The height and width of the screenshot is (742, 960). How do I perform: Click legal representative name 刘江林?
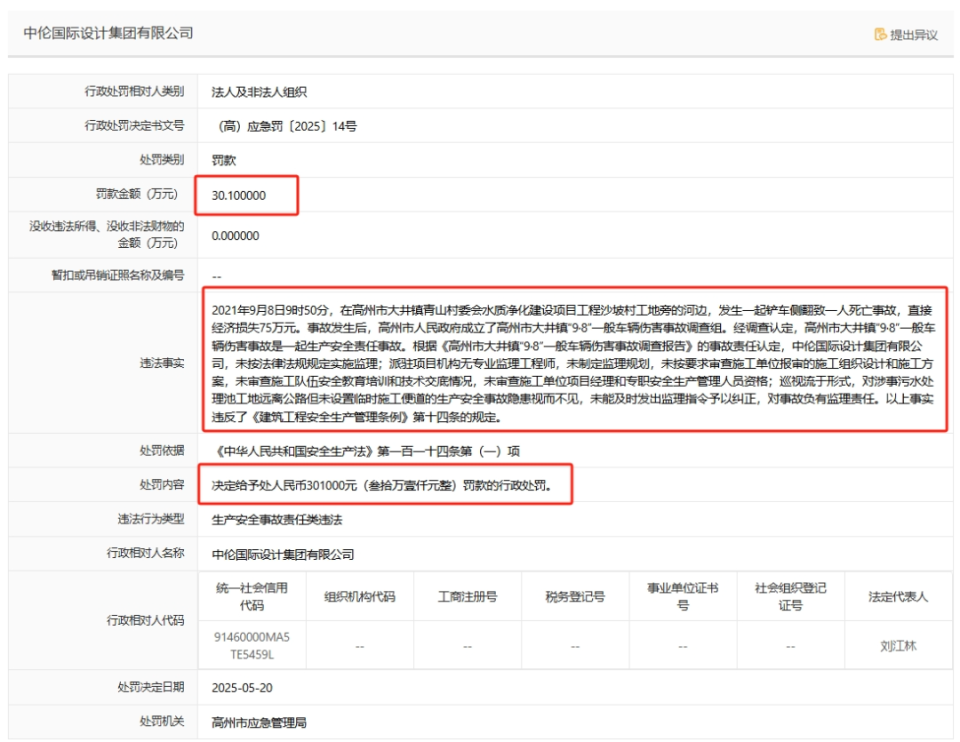(x=898, y=646)
